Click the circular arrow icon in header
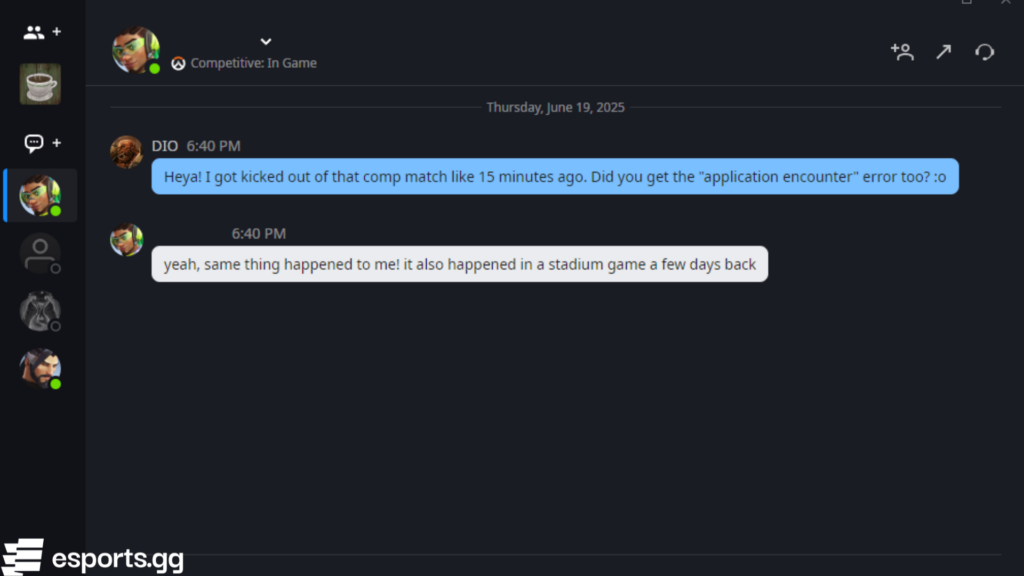 point(985,52)
